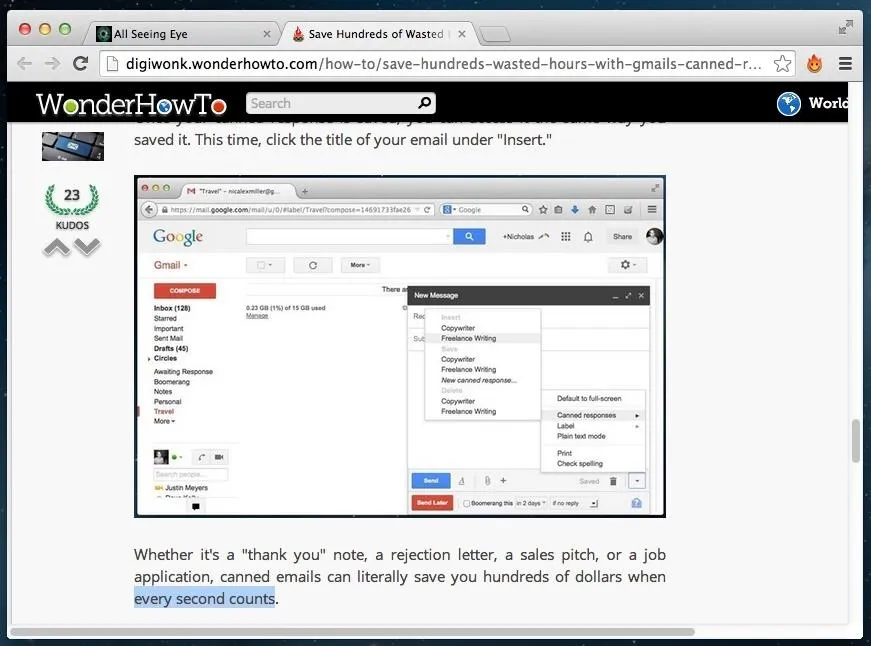The width and height of the screenshot is (871, 646).
Task: Click the page's vertical scrollbar thumb
Action: click(x=856, y=441)
